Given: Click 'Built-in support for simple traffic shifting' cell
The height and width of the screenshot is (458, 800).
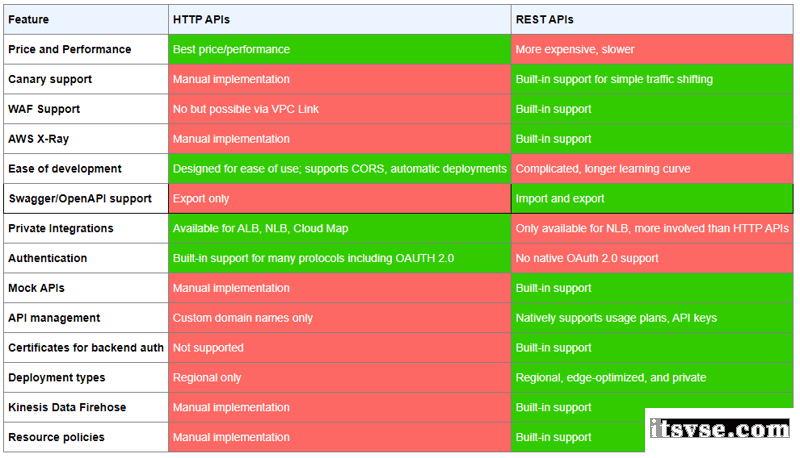Looking at the screenshot, I should (652, 80).
